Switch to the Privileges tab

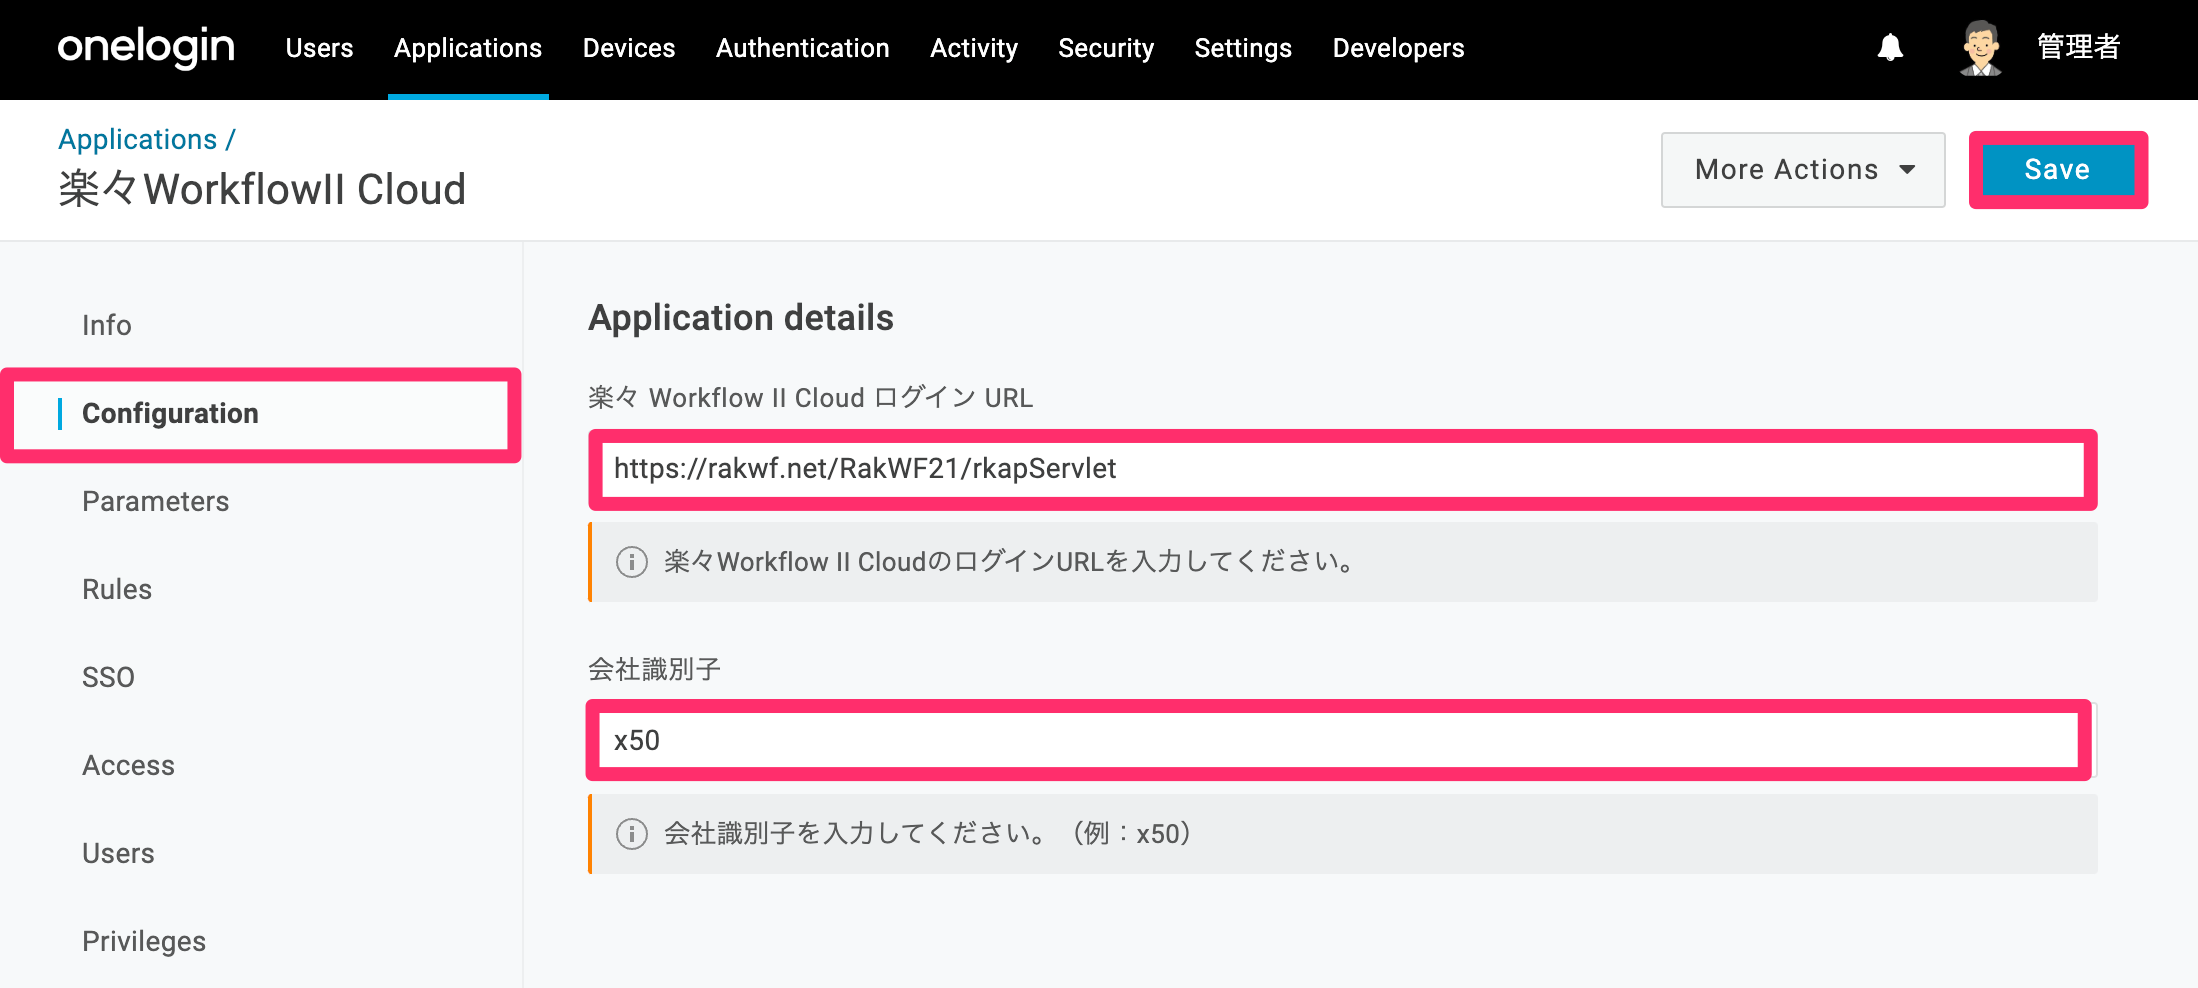pyautogui.click(x=144, y=941)
